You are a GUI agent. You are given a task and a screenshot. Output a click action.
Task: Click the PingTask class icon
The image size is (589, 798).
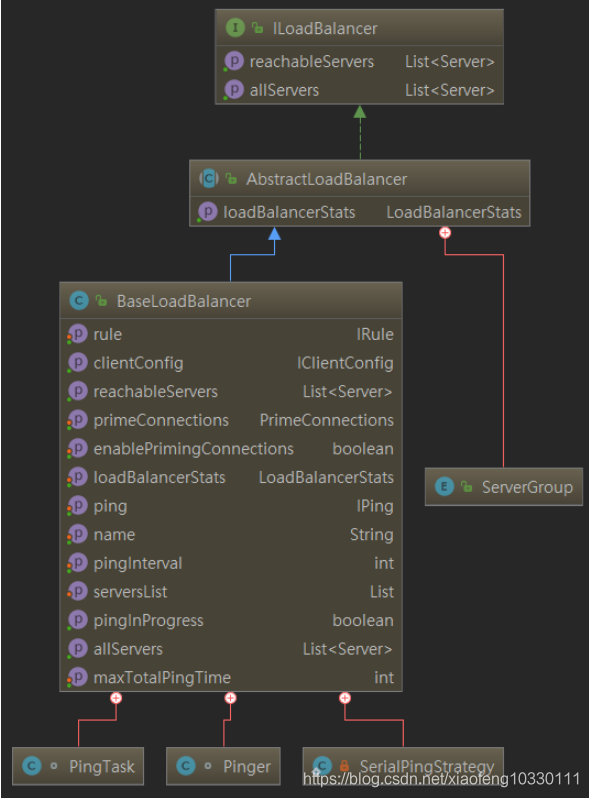point(32,765)
